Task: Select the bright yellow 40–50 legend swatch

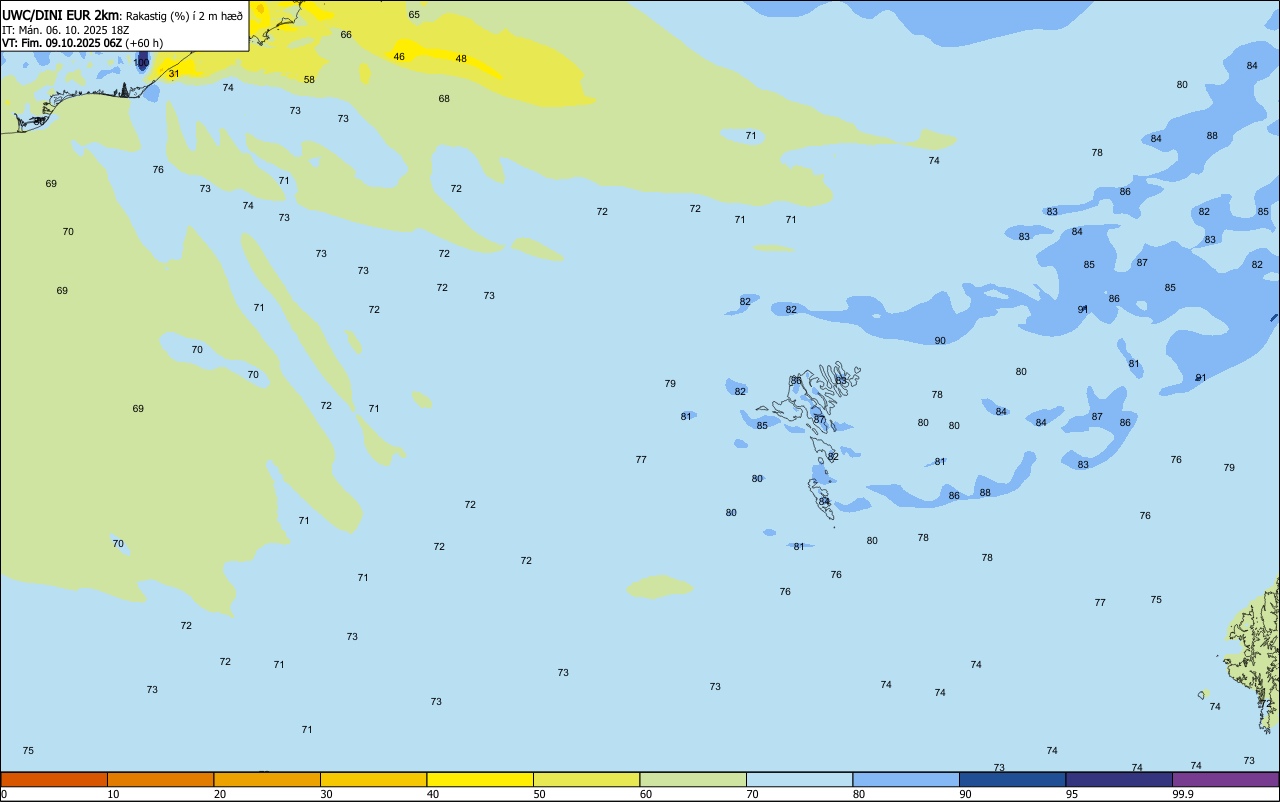Action: [x=480, y=779]
